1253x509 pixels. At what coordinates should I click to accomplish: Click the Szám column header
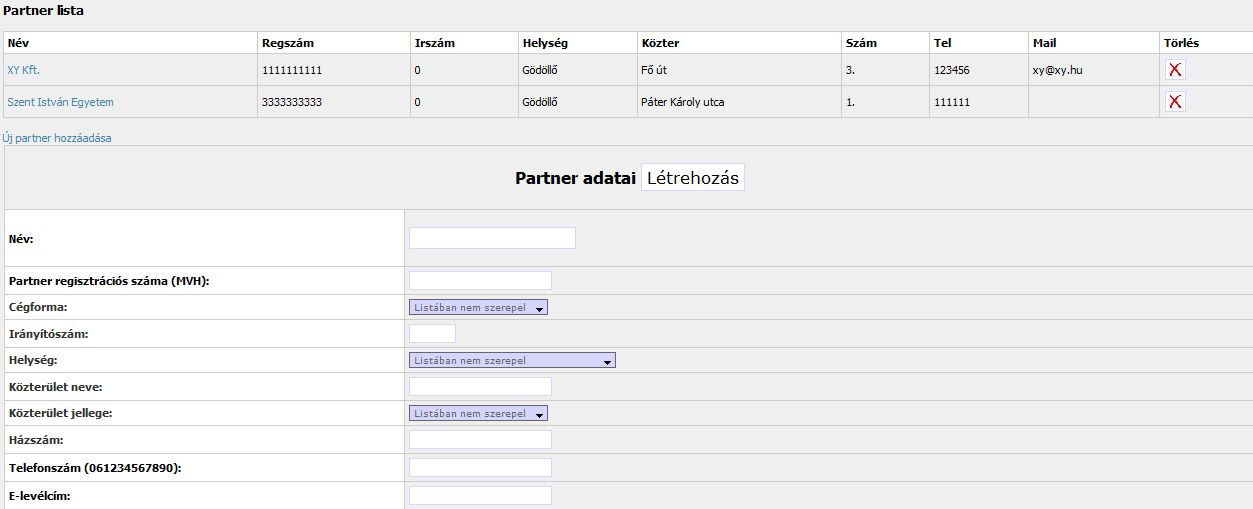coord(886,43)
